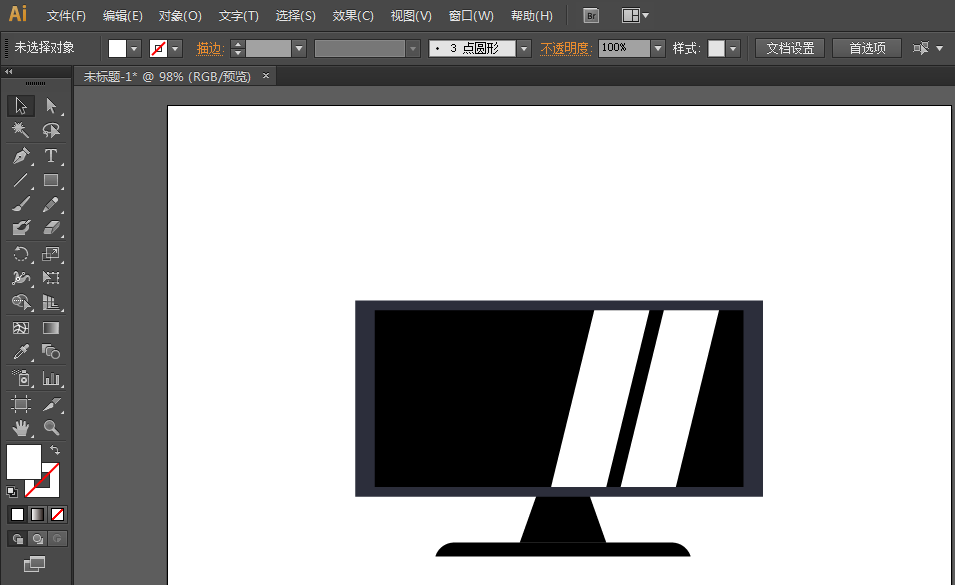Open the 效果(C) menu
This screenshot has height=585, width=955.
pos(353,16)
